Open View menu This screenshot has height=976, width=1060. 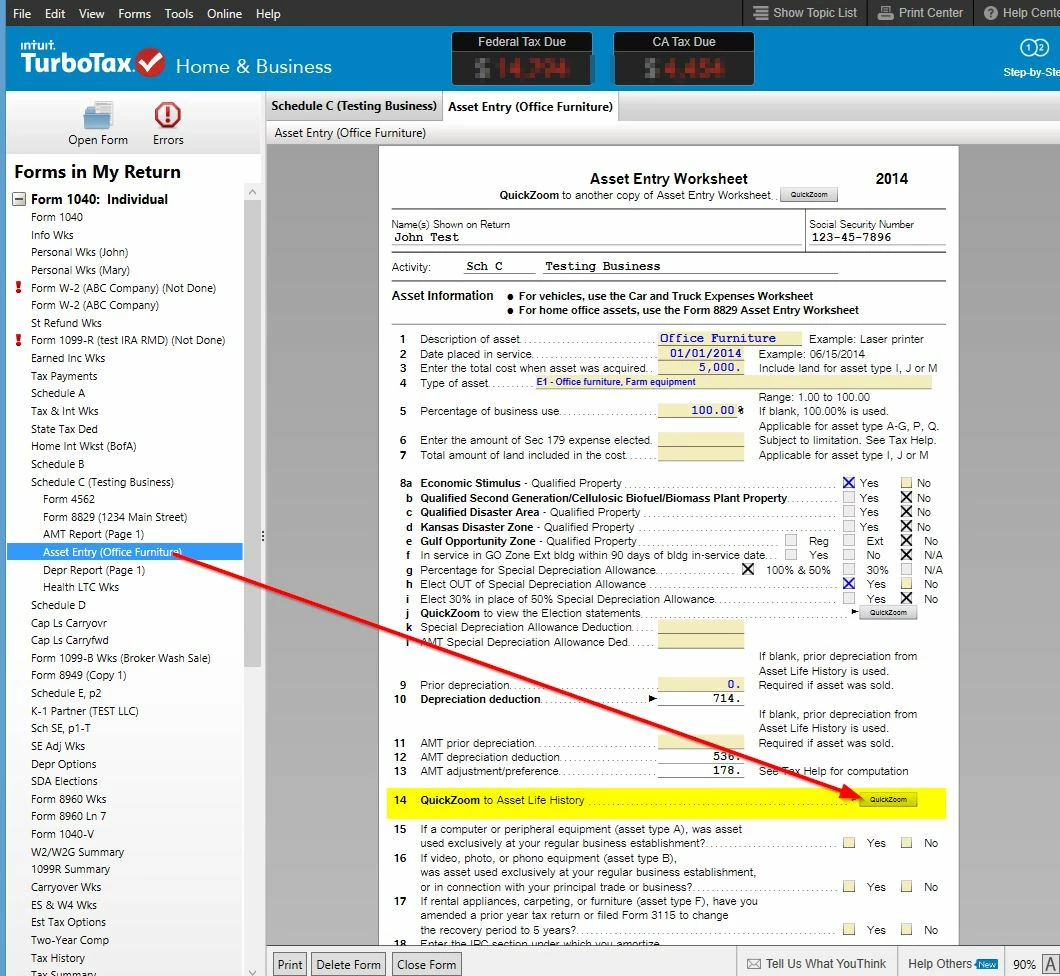(91, 14)
